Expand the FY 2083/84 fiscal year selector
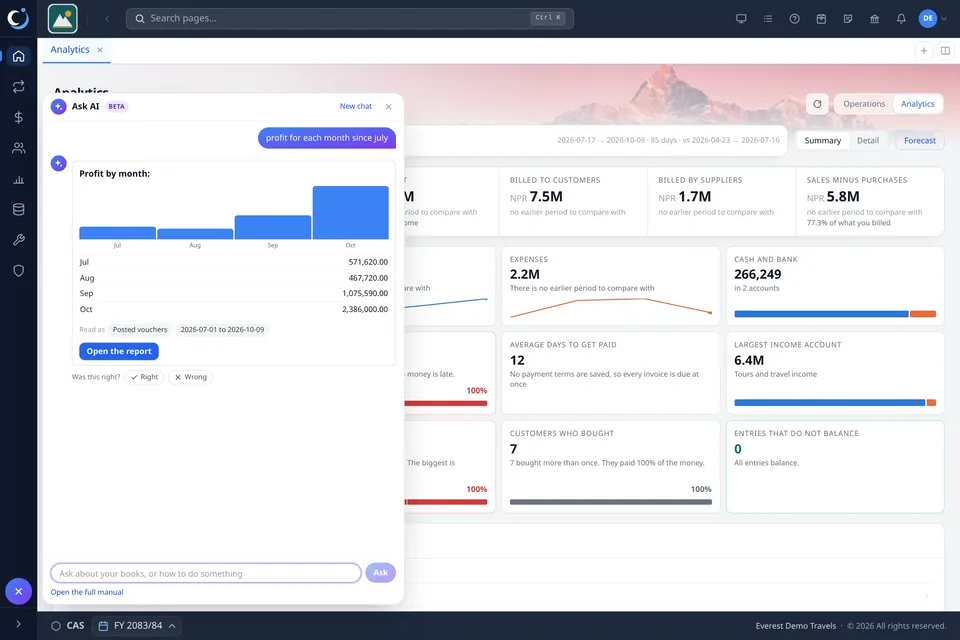 point(137,626)
